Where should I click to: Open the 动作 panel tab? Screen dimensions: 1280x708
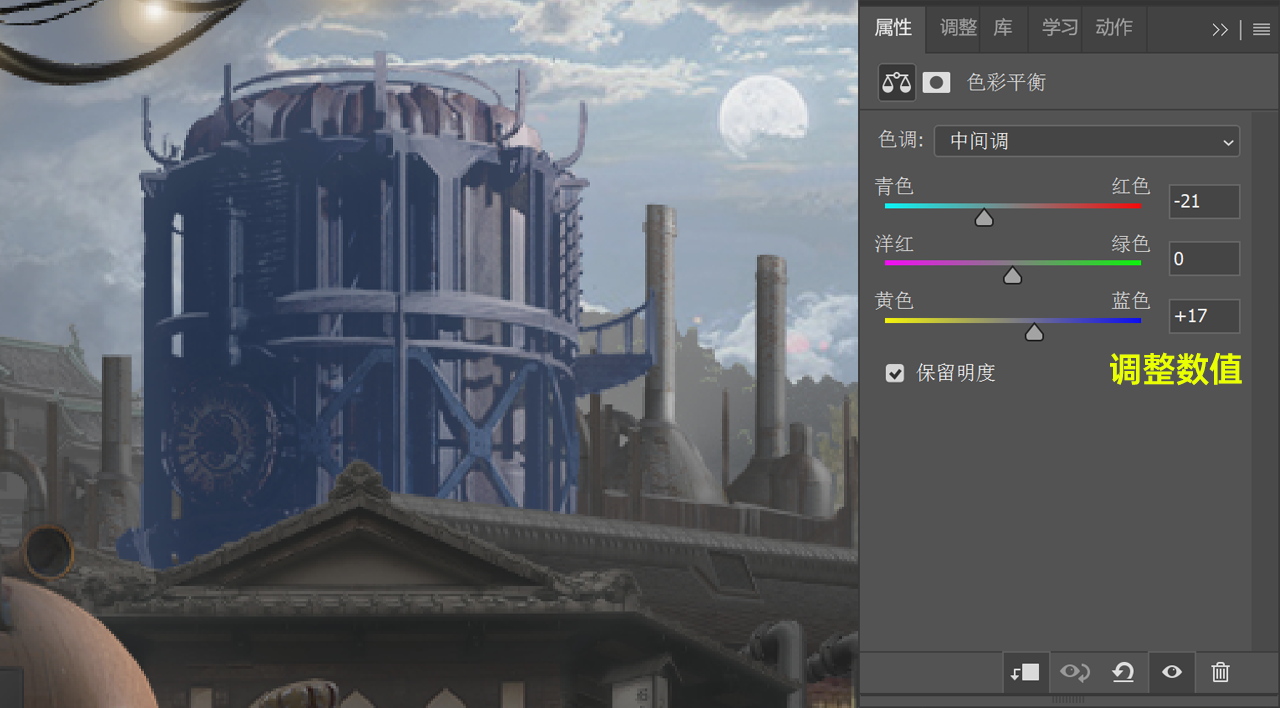[1114, 28]
